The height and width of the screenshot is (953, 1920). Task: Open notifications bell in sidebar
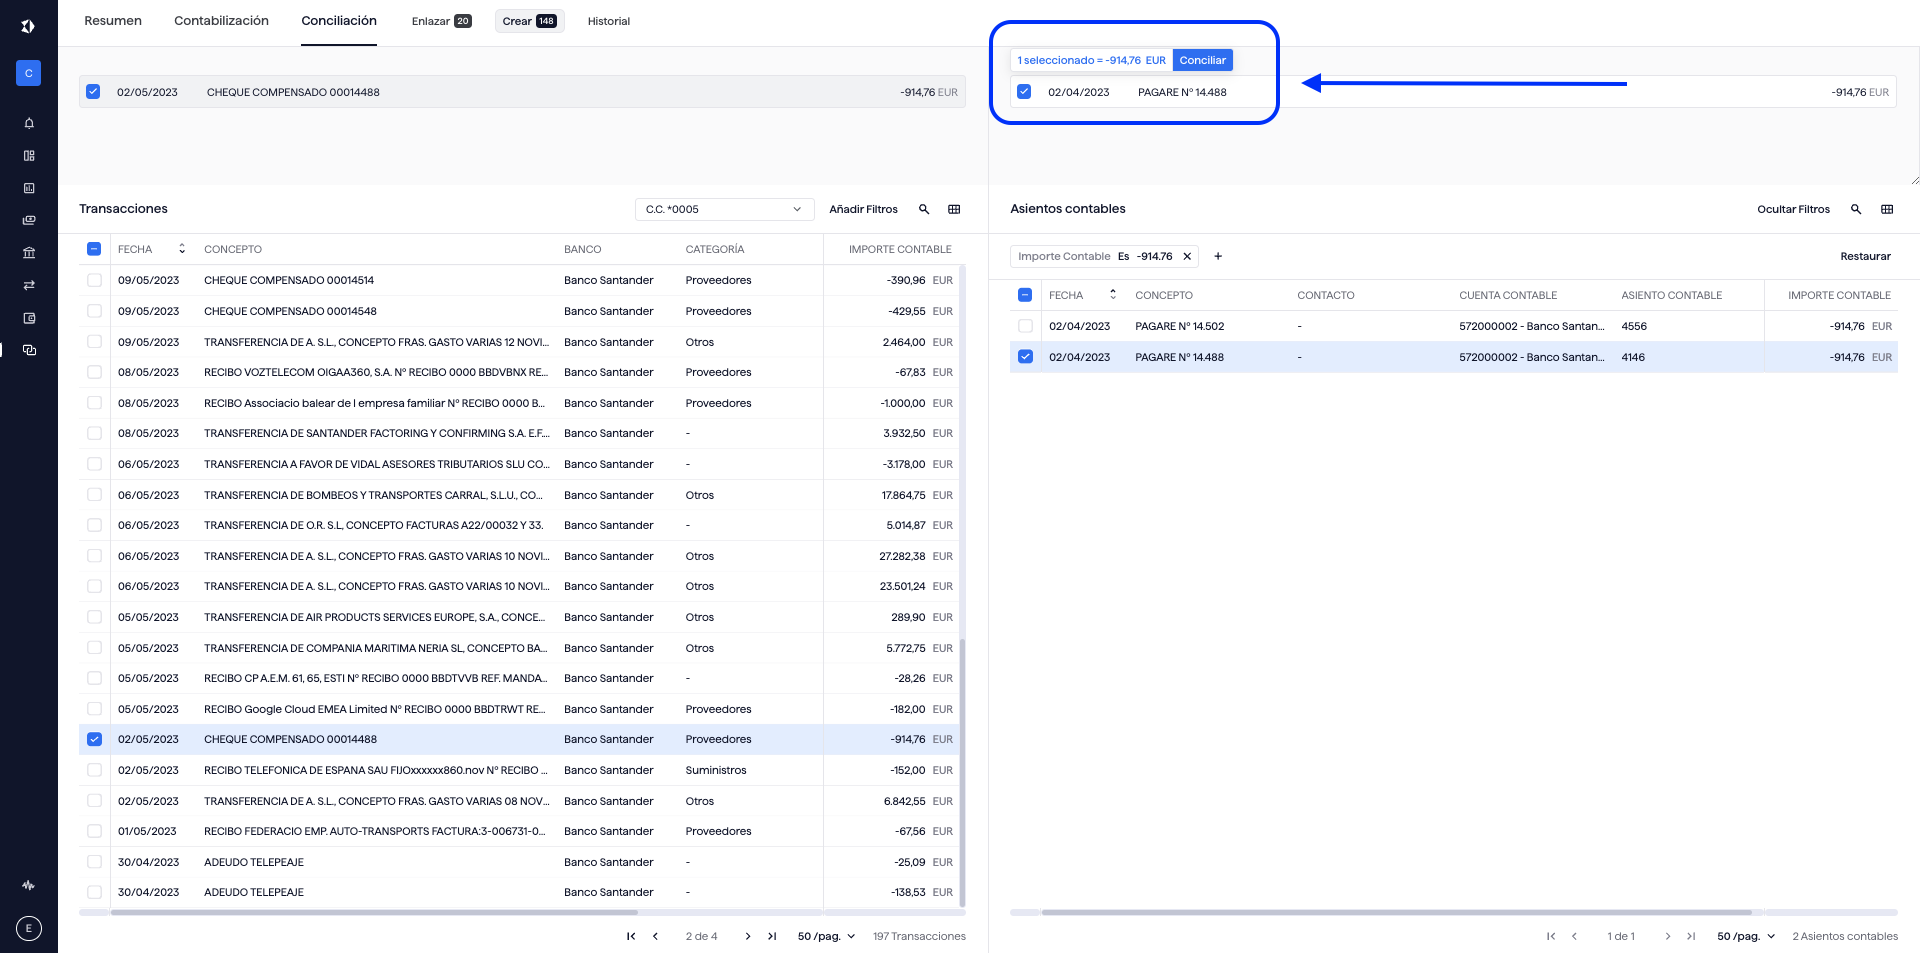29,123
